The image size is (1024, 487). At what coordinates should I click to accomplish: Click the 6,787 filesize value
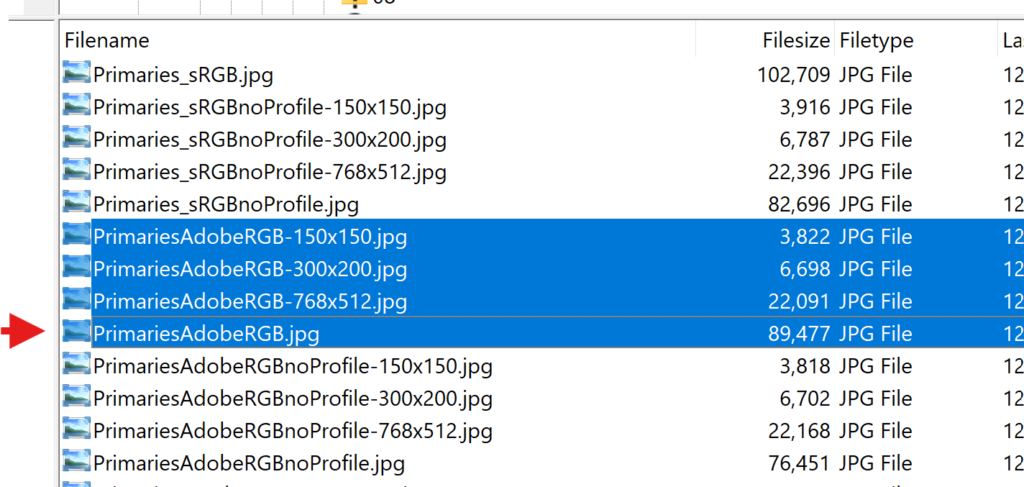[x=805, y=140]
